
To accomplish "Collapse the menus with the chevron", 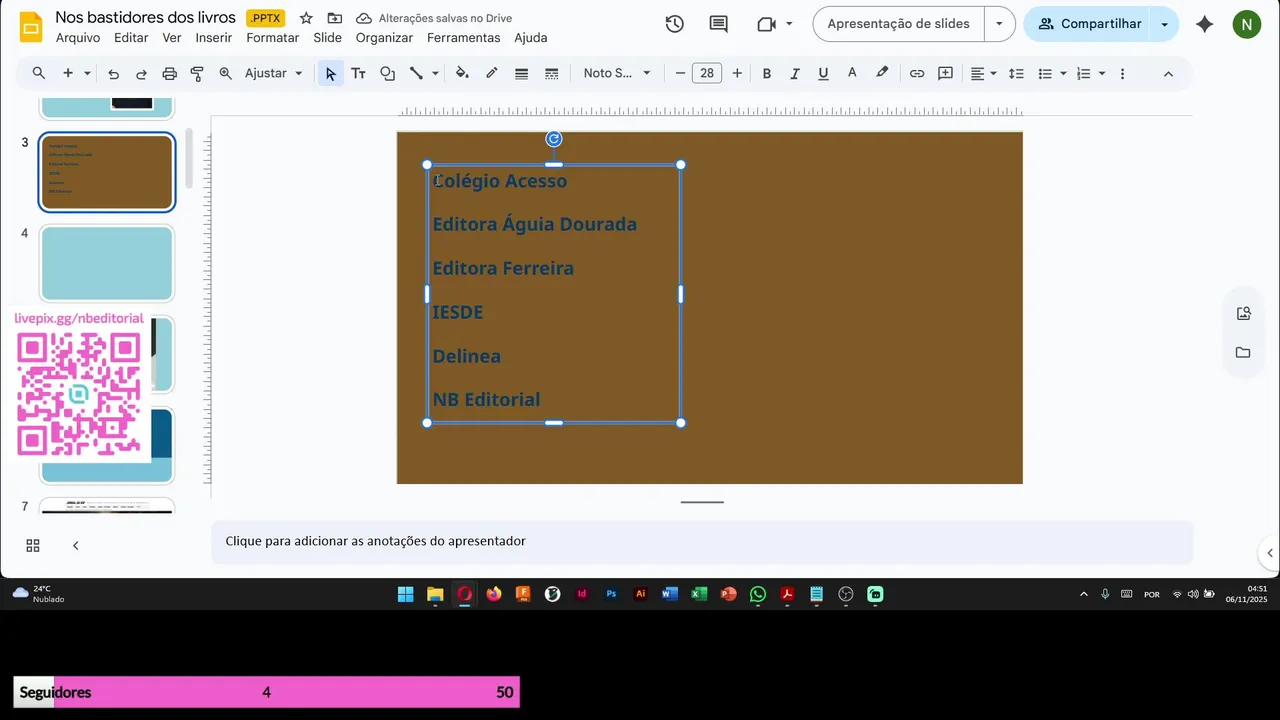I will (x=1168, y=73).
